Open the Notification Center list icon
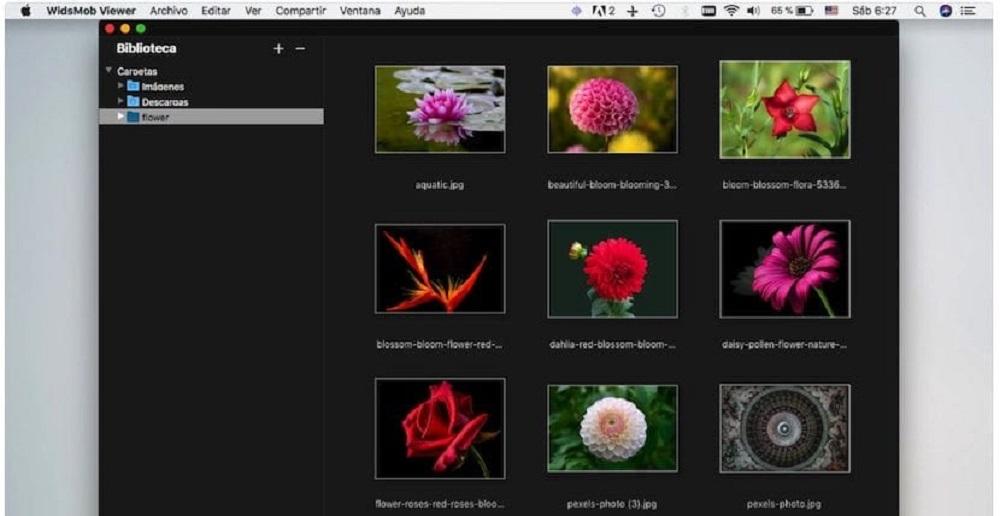Screen dimensions: 1000x516 click(x=968, y=11)
